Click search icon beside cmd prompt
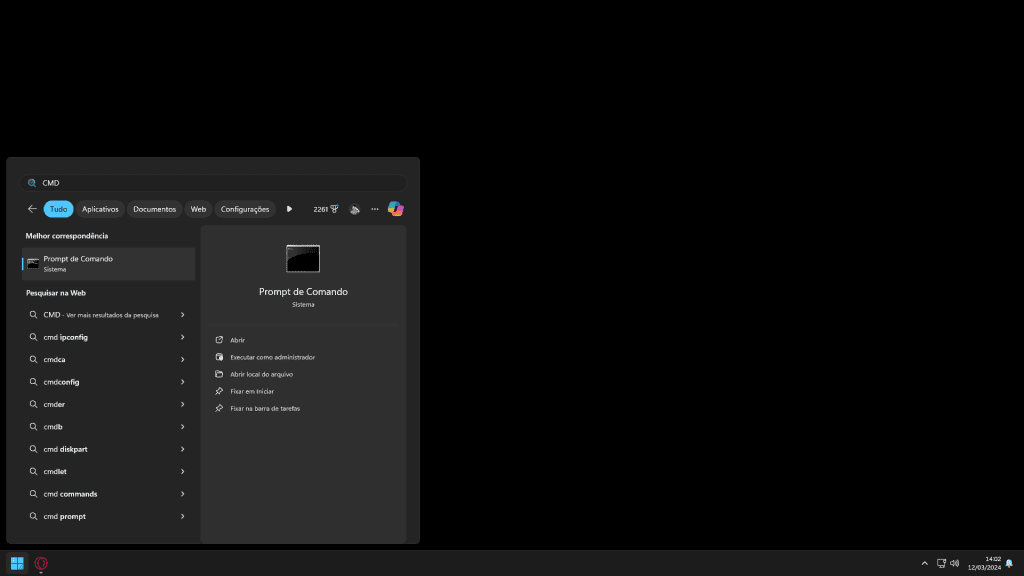The height and width of the screenshot is (576, 1024). (x=33, y=516)
